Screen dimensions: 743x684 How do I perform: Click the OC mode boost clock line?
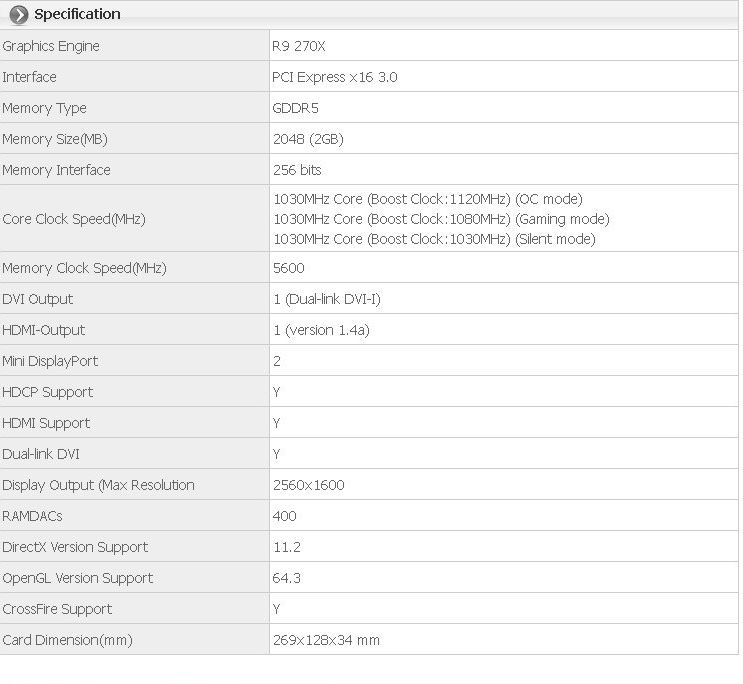click(428, 199)
